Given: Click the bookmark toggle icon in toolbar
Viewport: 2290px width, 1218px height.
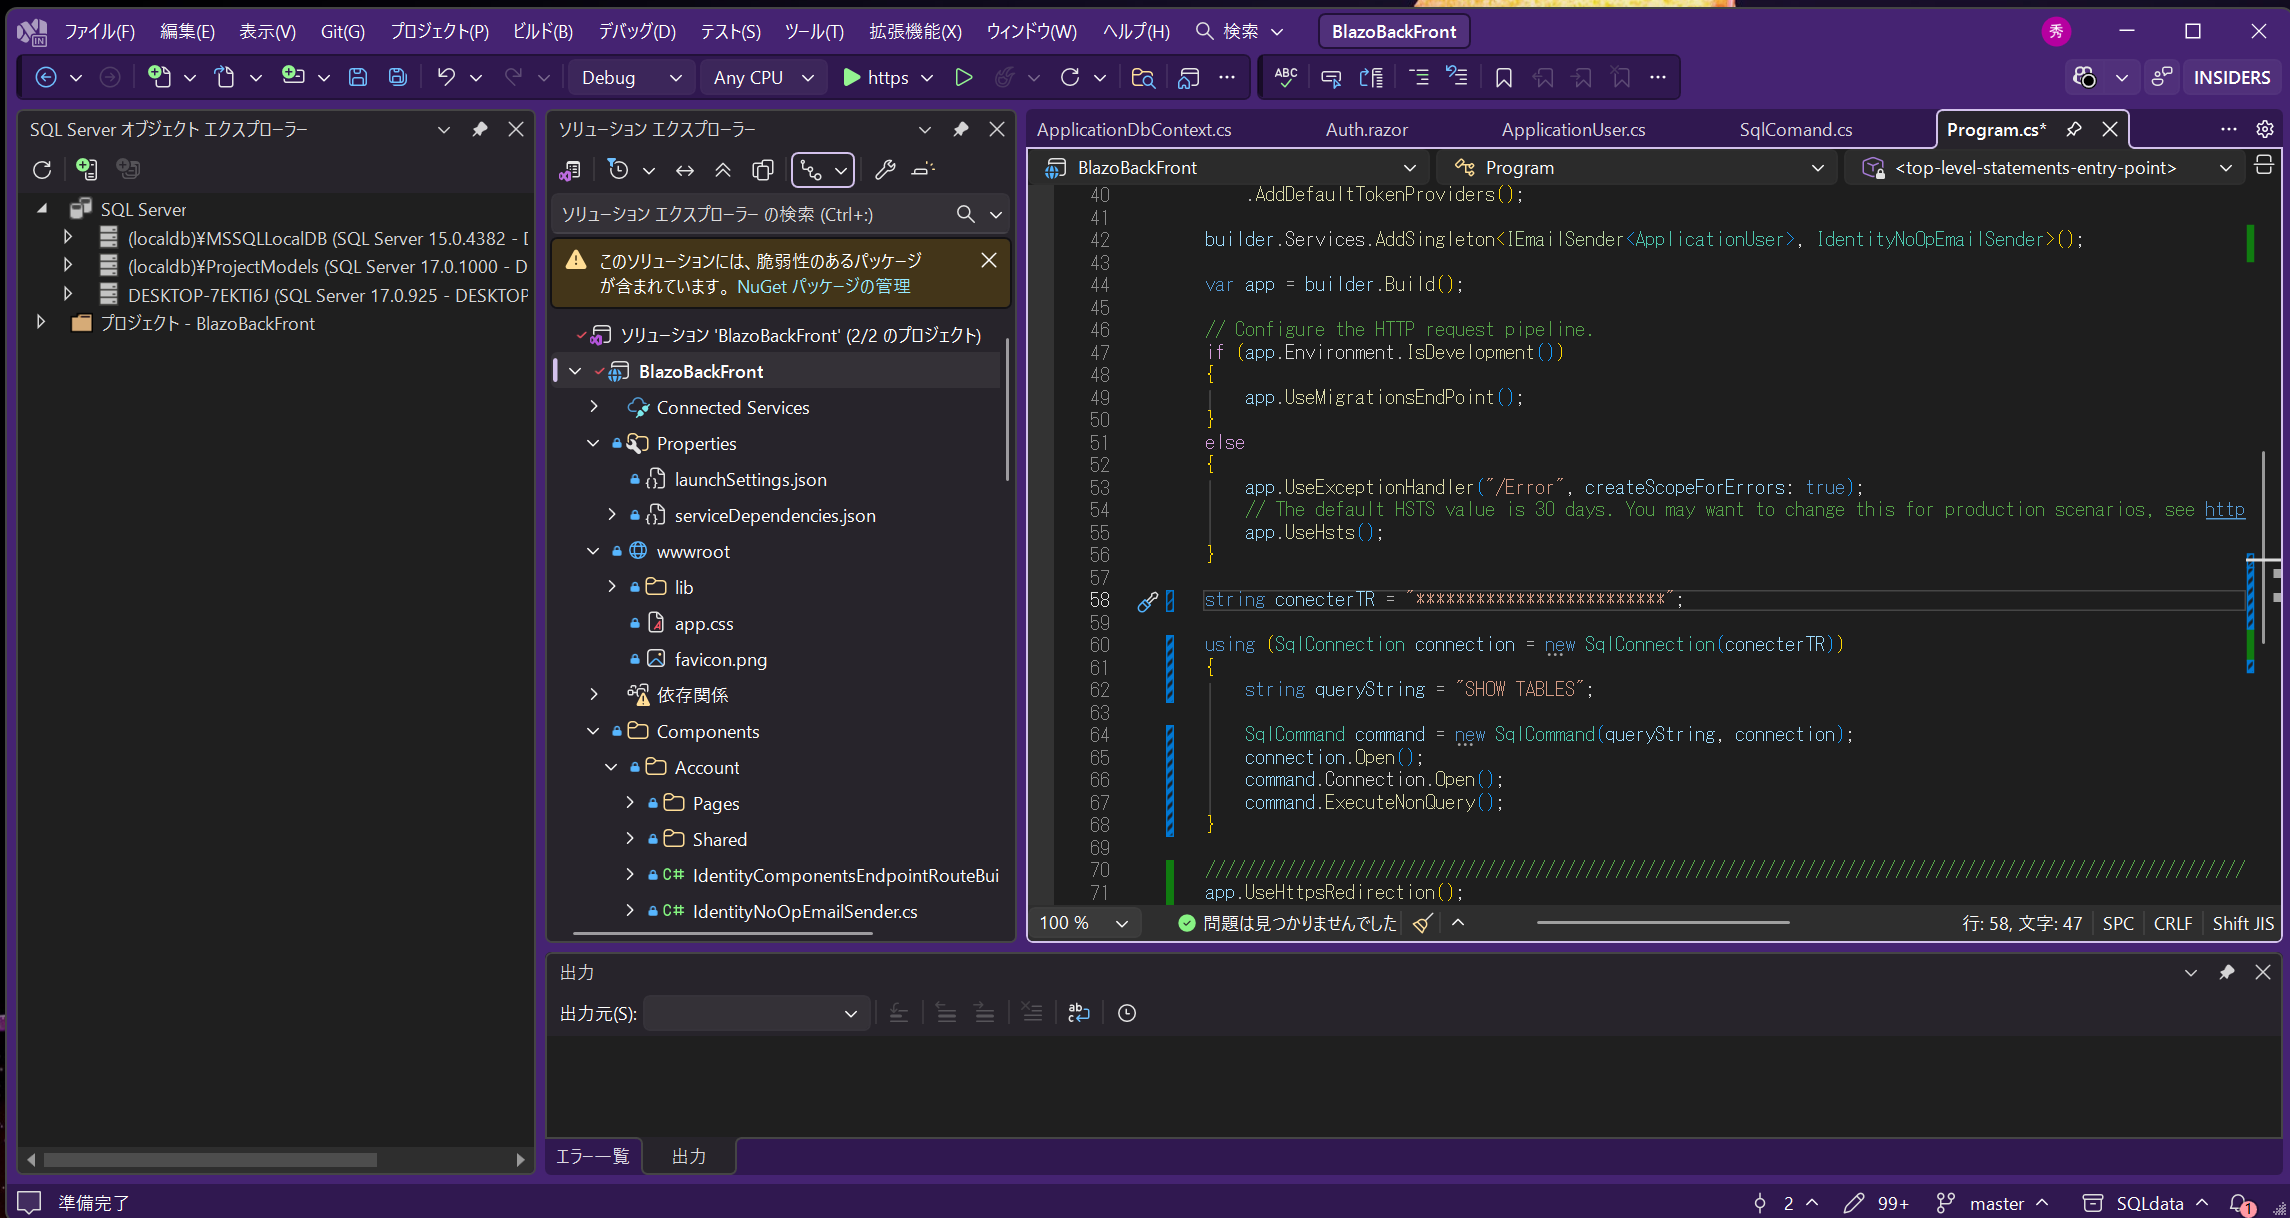Looking at the screenshot, I should point(1503,77).
